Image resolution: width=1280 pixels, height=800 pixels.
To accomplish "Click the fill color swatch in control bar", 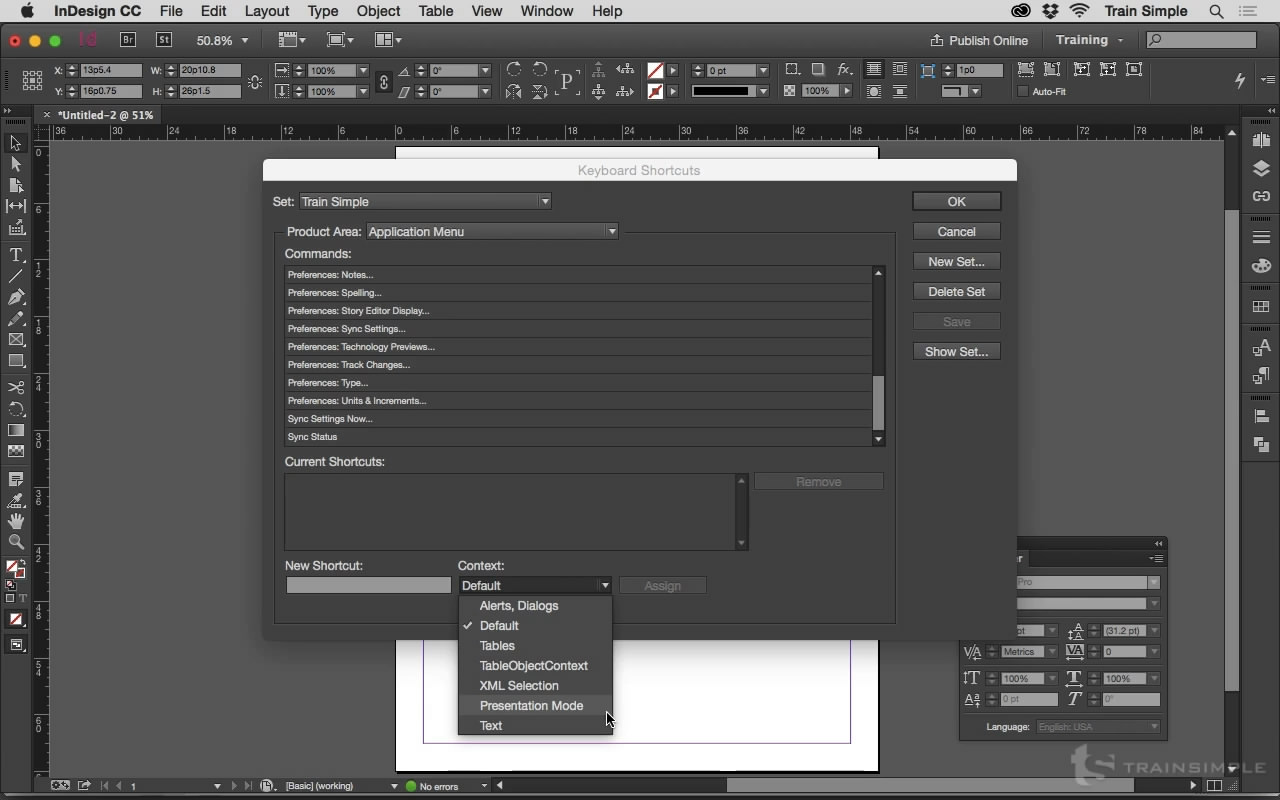I will pos(655,70).
